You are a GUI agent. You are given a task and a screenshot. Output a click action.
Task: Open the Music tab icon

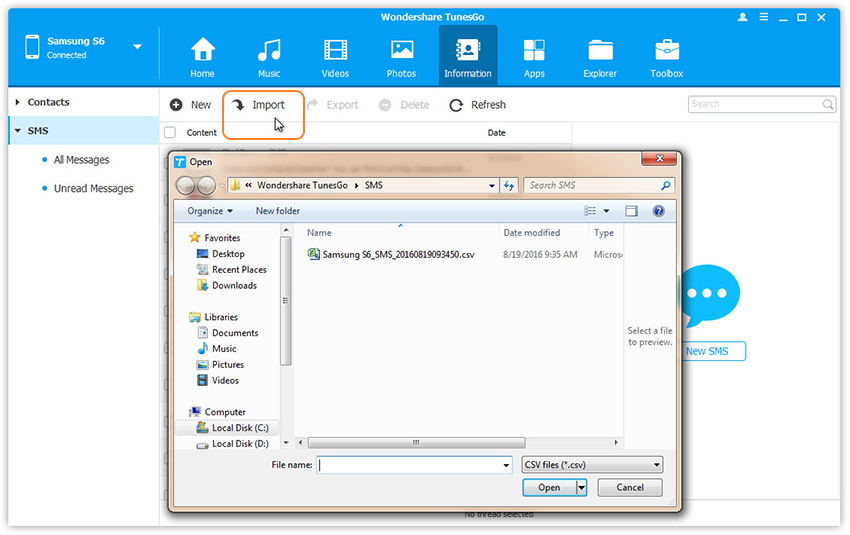pyautogui.click(x=269, y=50)
